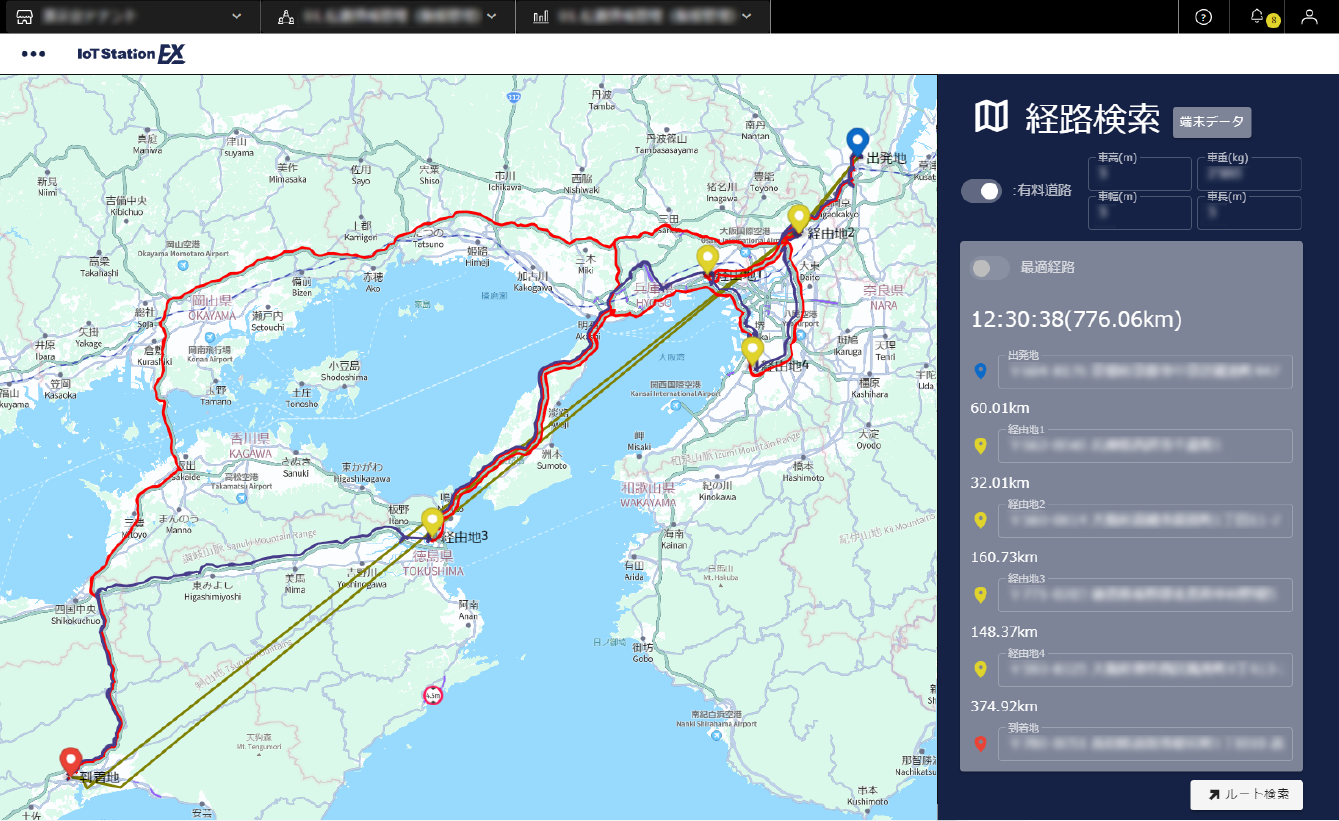Viewport: 1339px width, 821px height.
Task: Click yellow pin icon beside 経由地3 field
Action: click(980, 595)
